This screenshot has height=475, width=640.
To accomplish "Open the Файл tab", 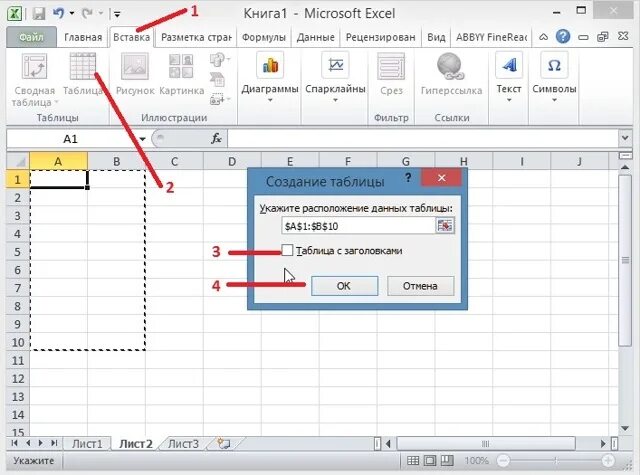I will [x=31, y=37].
